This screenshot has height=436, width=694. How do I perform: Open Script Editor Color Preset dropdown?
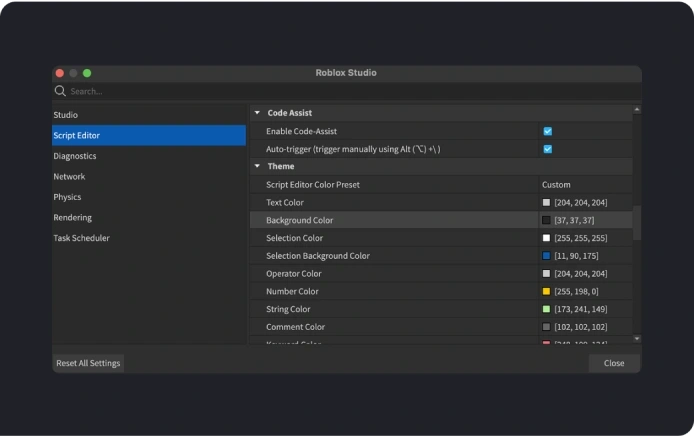point(585,185)
